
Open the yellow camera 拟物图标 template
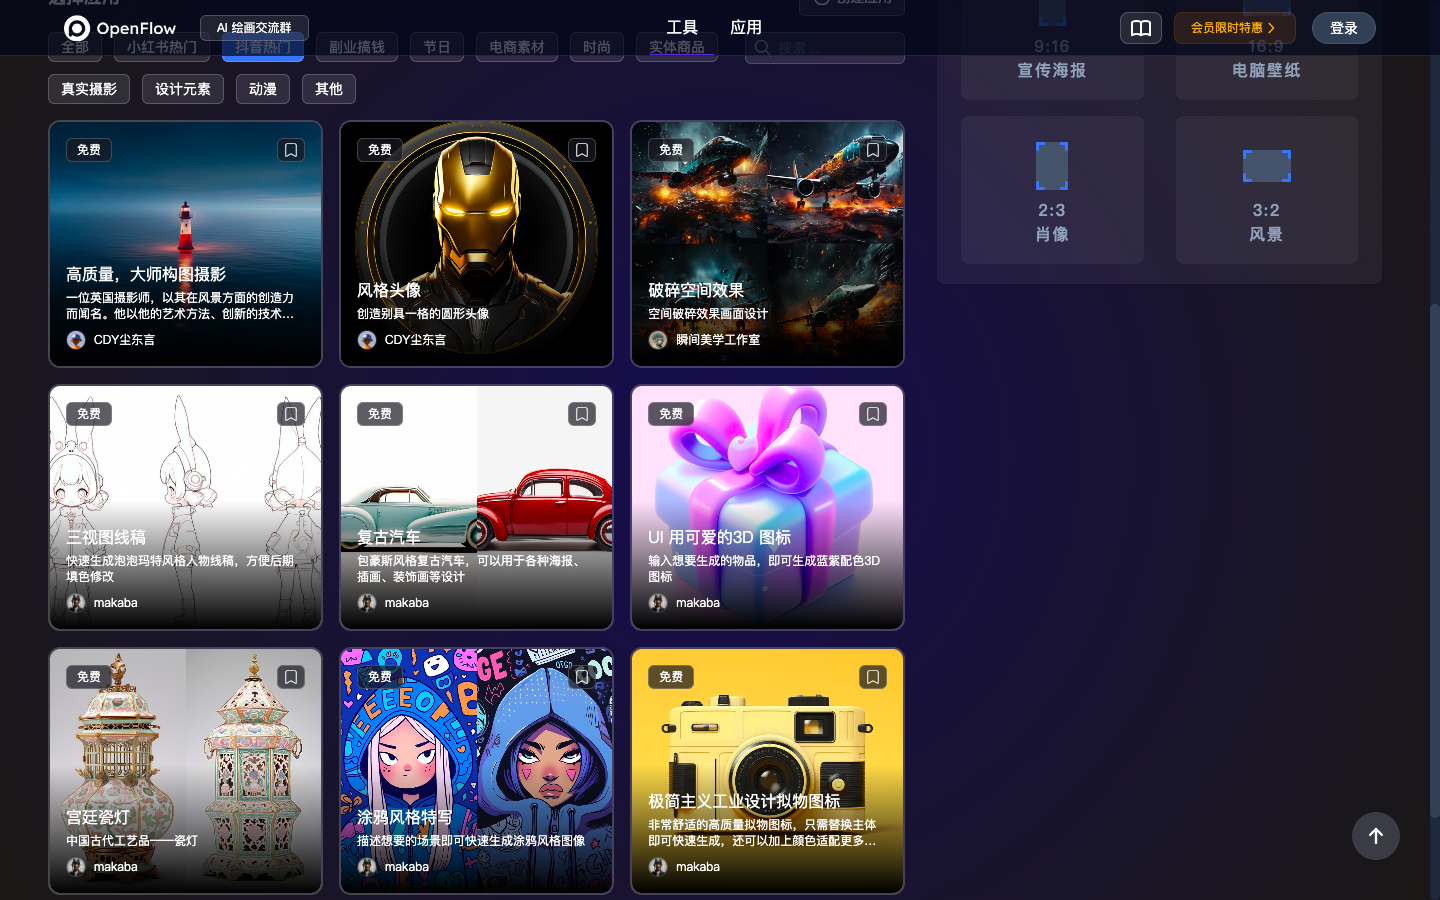click(x=767, y=771)
